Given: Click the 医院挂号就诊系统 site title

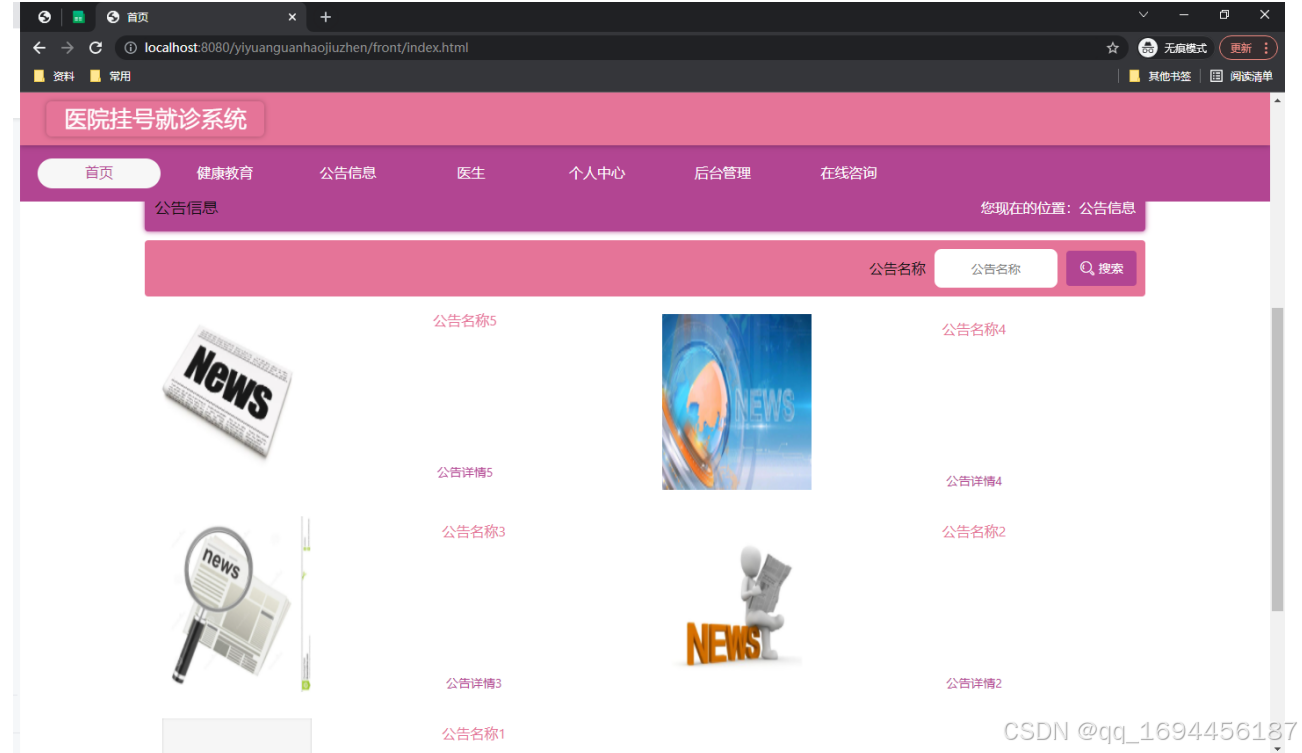Looking at the screenshot, I should (x=155, y=119).
